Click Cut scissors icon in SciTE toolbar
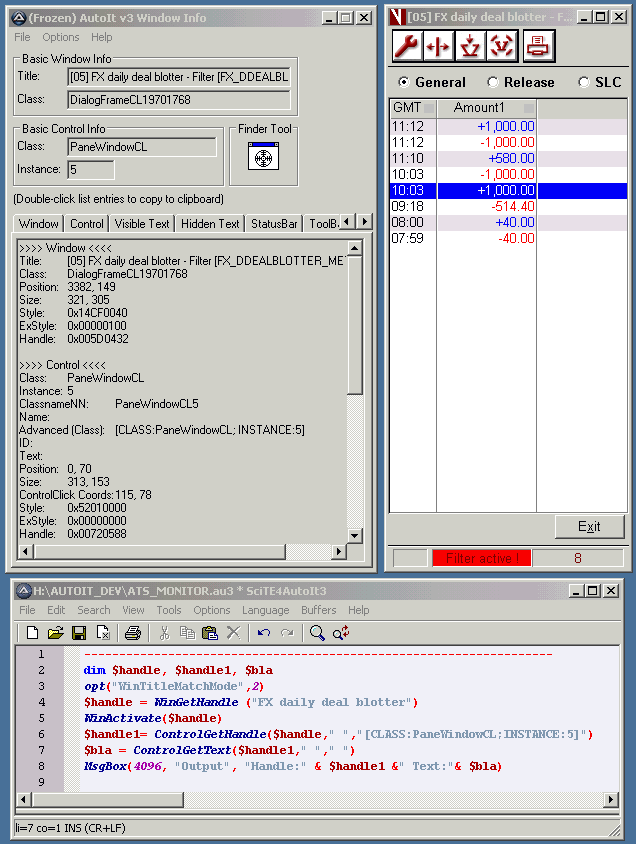Viewport: 636px width, 844px height. tap(164, 633)
